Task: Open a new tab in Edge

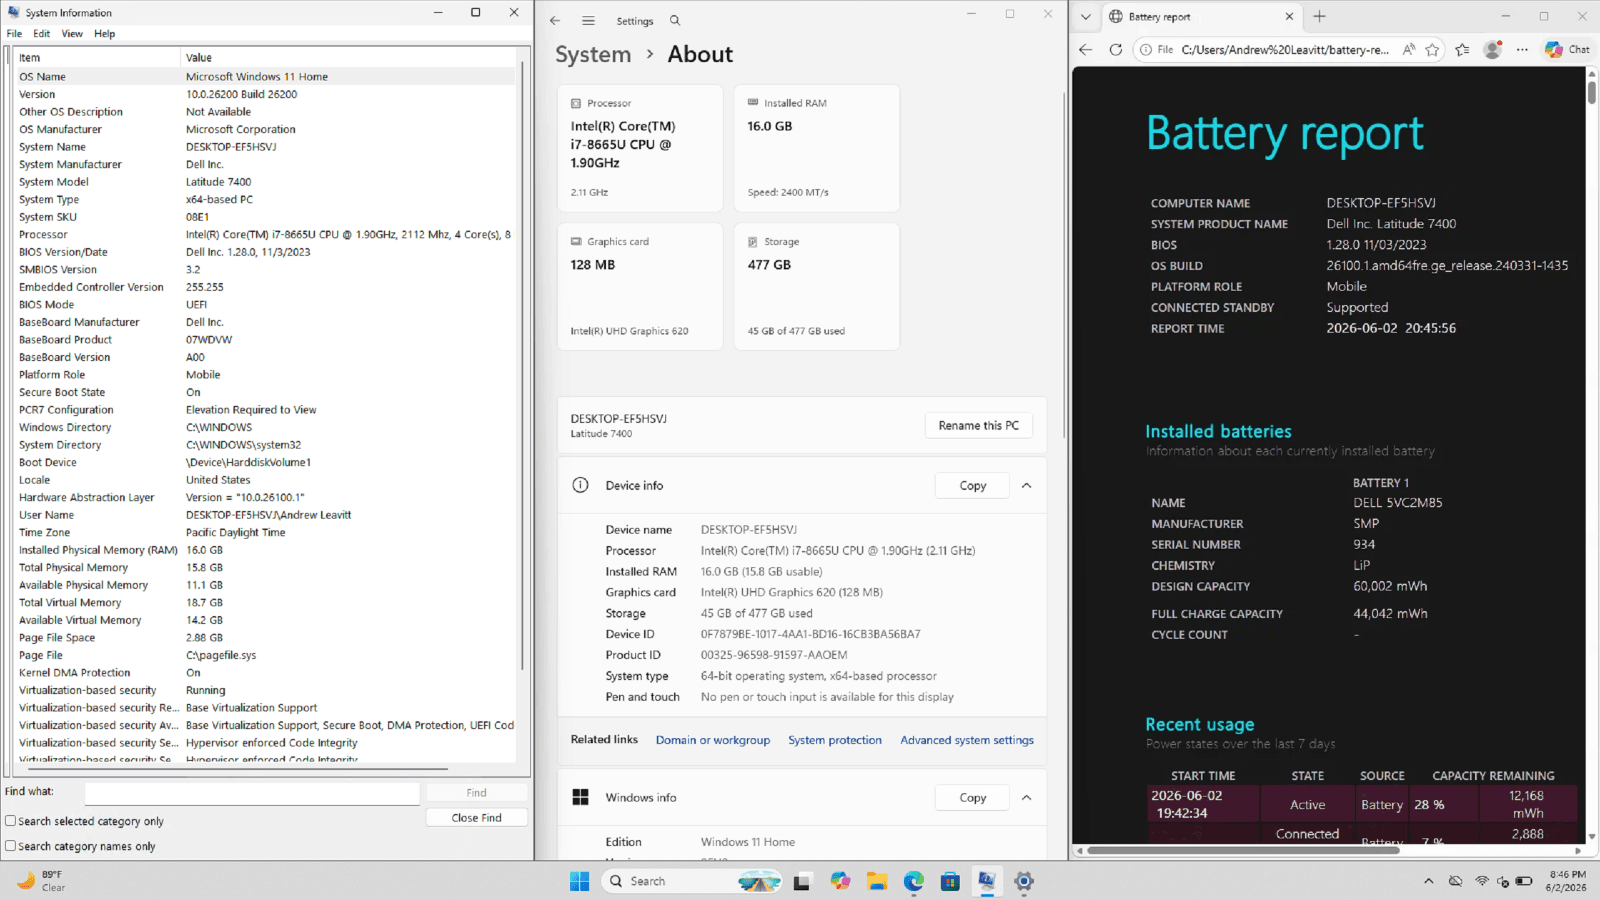Action: (1320, 16)
